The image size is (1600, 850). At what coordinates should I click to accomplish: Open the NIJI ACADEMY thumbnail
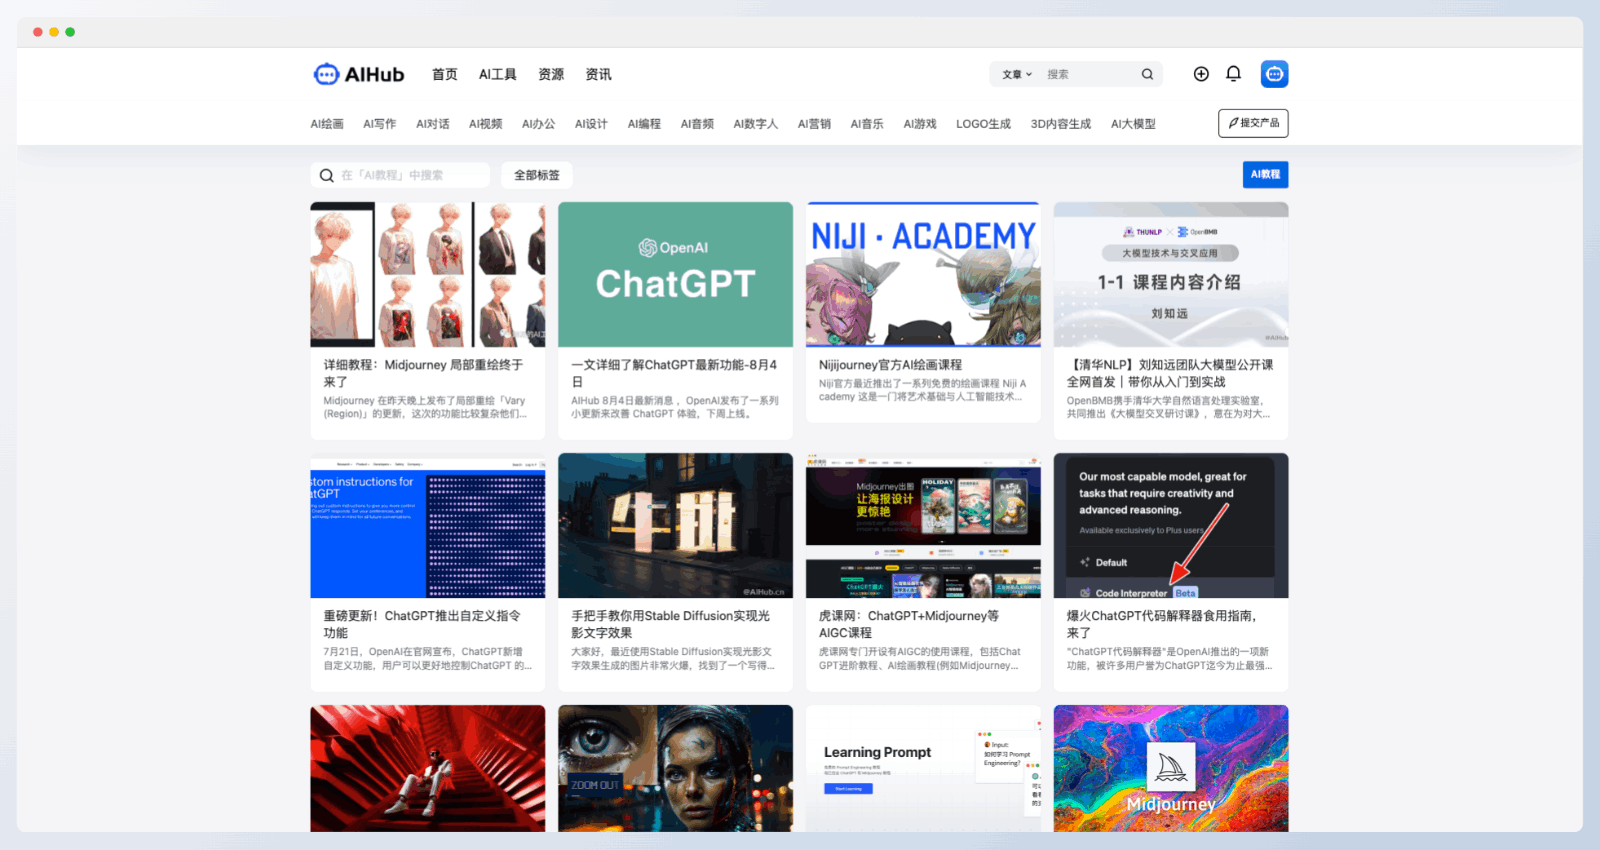[x=923, y=274]
